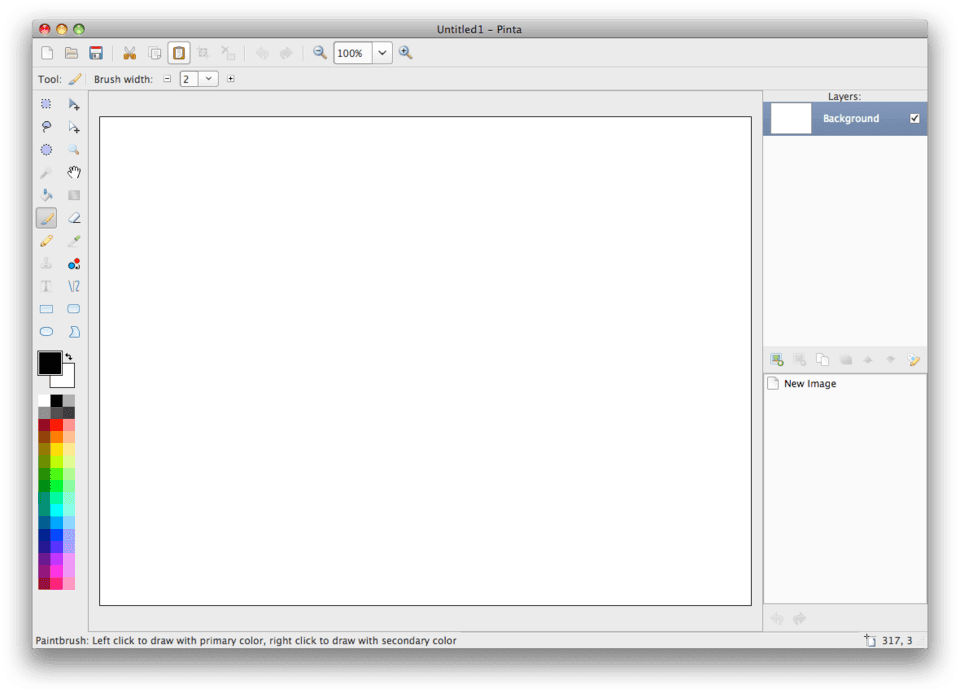Select the Rounded Rectangle tool

pyautogui.click(x=73, y=309)
